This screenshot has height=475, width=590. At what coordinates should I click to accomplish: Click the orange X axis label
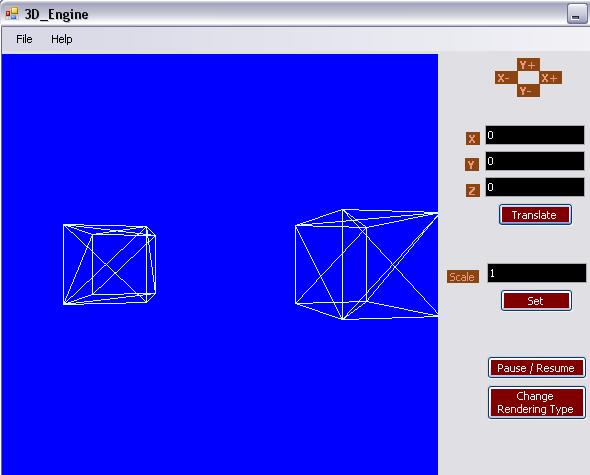[473, 139]
